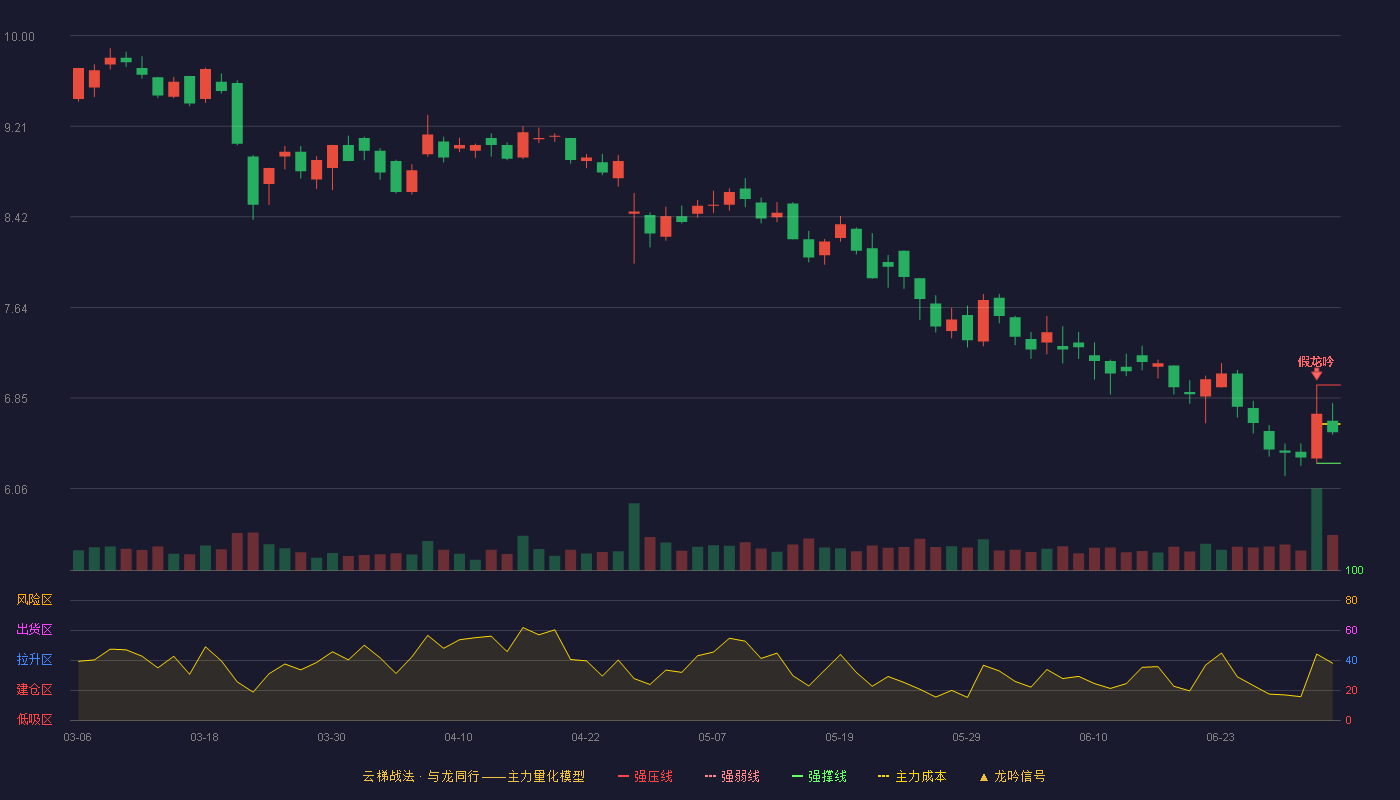Click the 建仓区 zone label
The width and height of the screenshot is (1400, 800).
[x=34, y=690]
